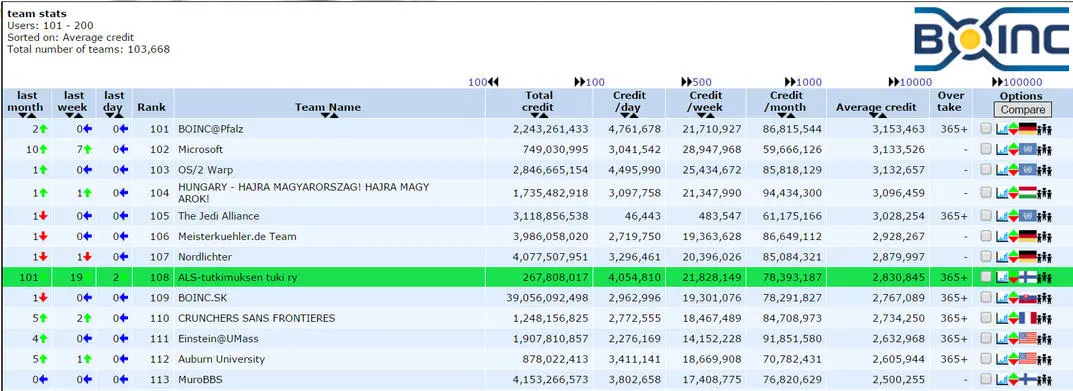Click the Hungarian flag in HUNGARY row
This screenshot has height=391, width=1073.
(x=1028, y=192)
